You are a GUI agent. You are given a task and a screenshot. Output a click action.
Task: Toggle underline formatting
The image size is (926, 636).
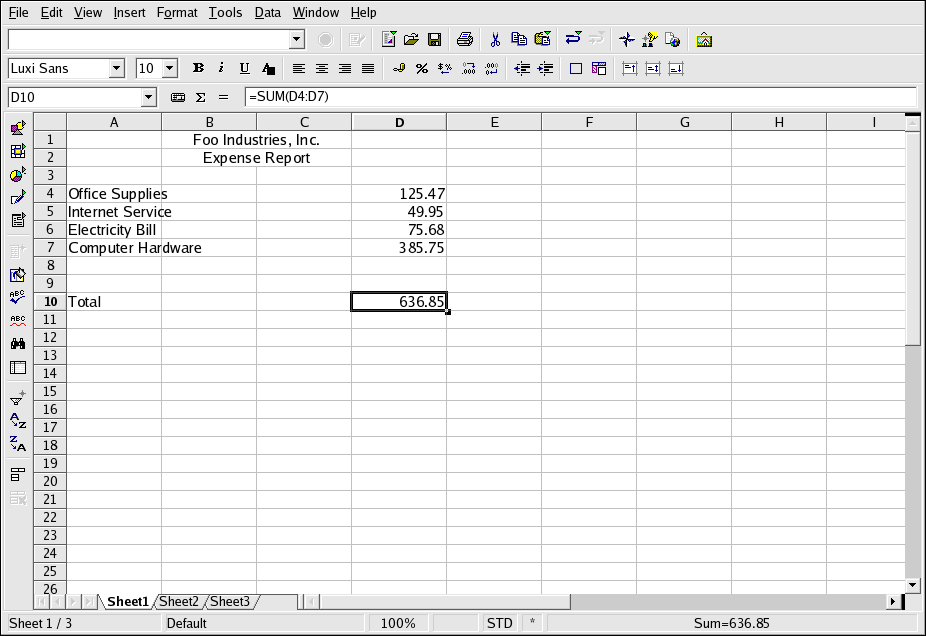click(244, 69)
